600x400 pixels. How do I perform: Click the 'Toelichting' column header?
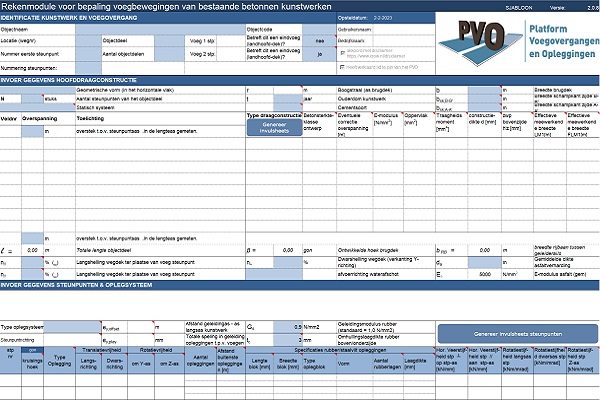[x=90, y=119]
